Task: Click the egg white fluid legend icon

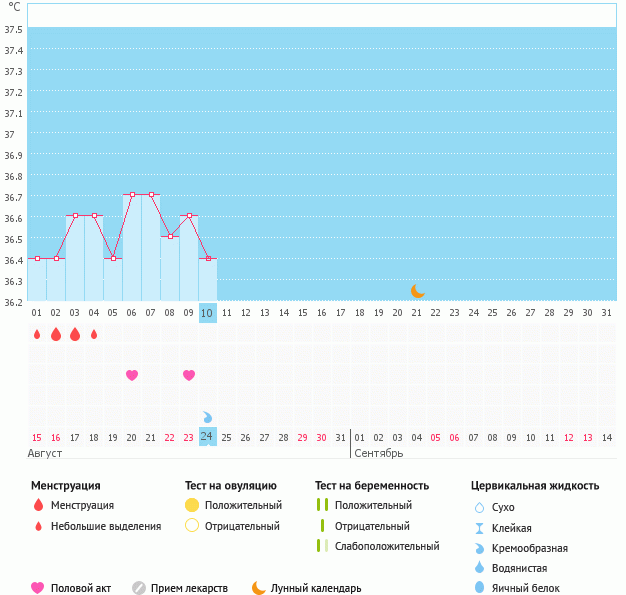Action: point(479,588)
